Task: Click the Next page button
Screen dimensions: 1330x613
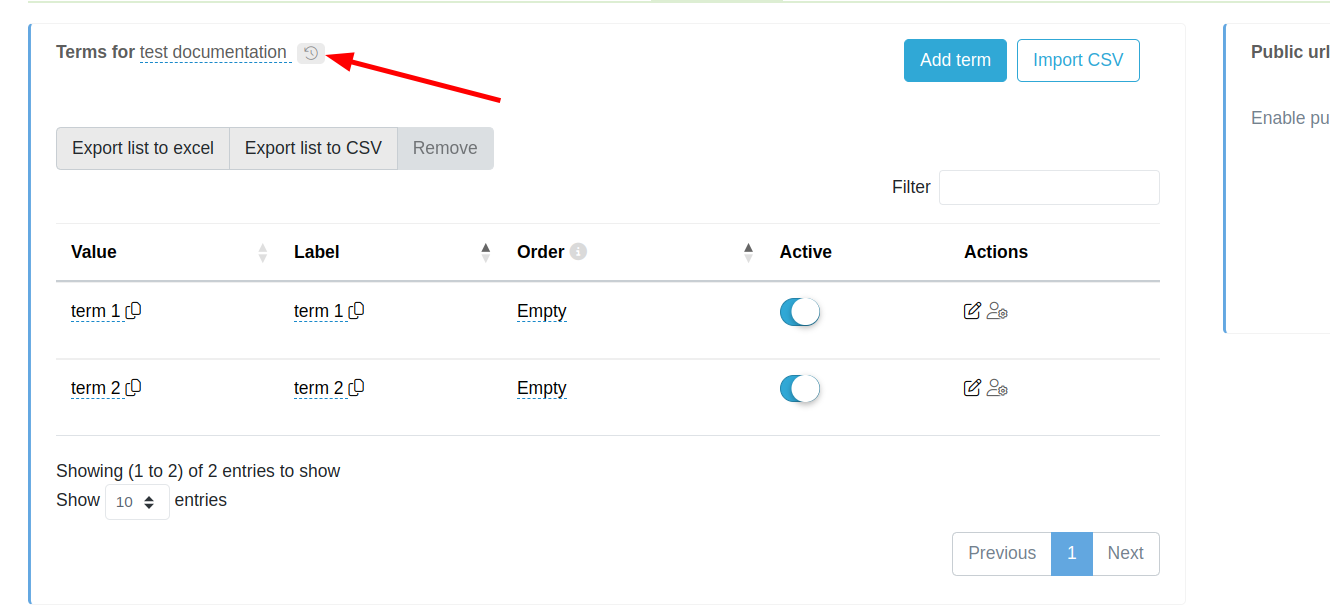Action: [x=1126, y=554]
